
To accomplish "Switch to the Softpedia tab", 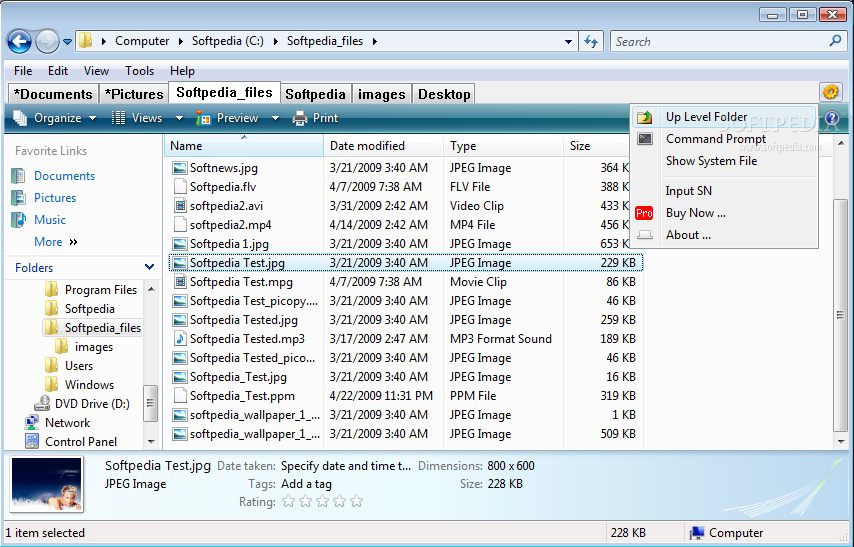I will point(315,94).
